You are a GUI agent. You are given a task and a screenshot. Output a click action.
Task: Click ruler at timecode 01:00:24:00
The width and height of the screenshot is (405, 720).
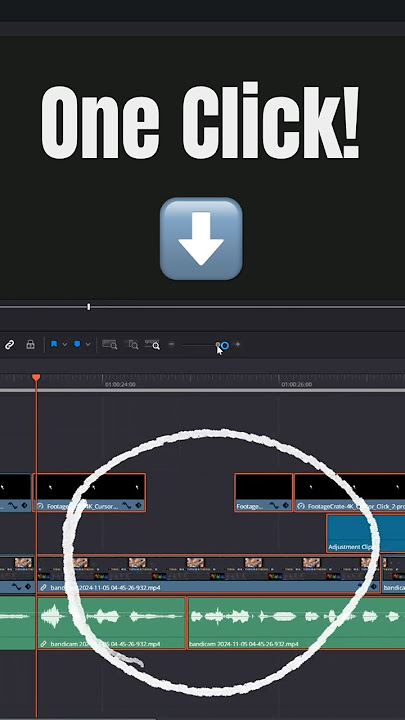click(120, 384)
